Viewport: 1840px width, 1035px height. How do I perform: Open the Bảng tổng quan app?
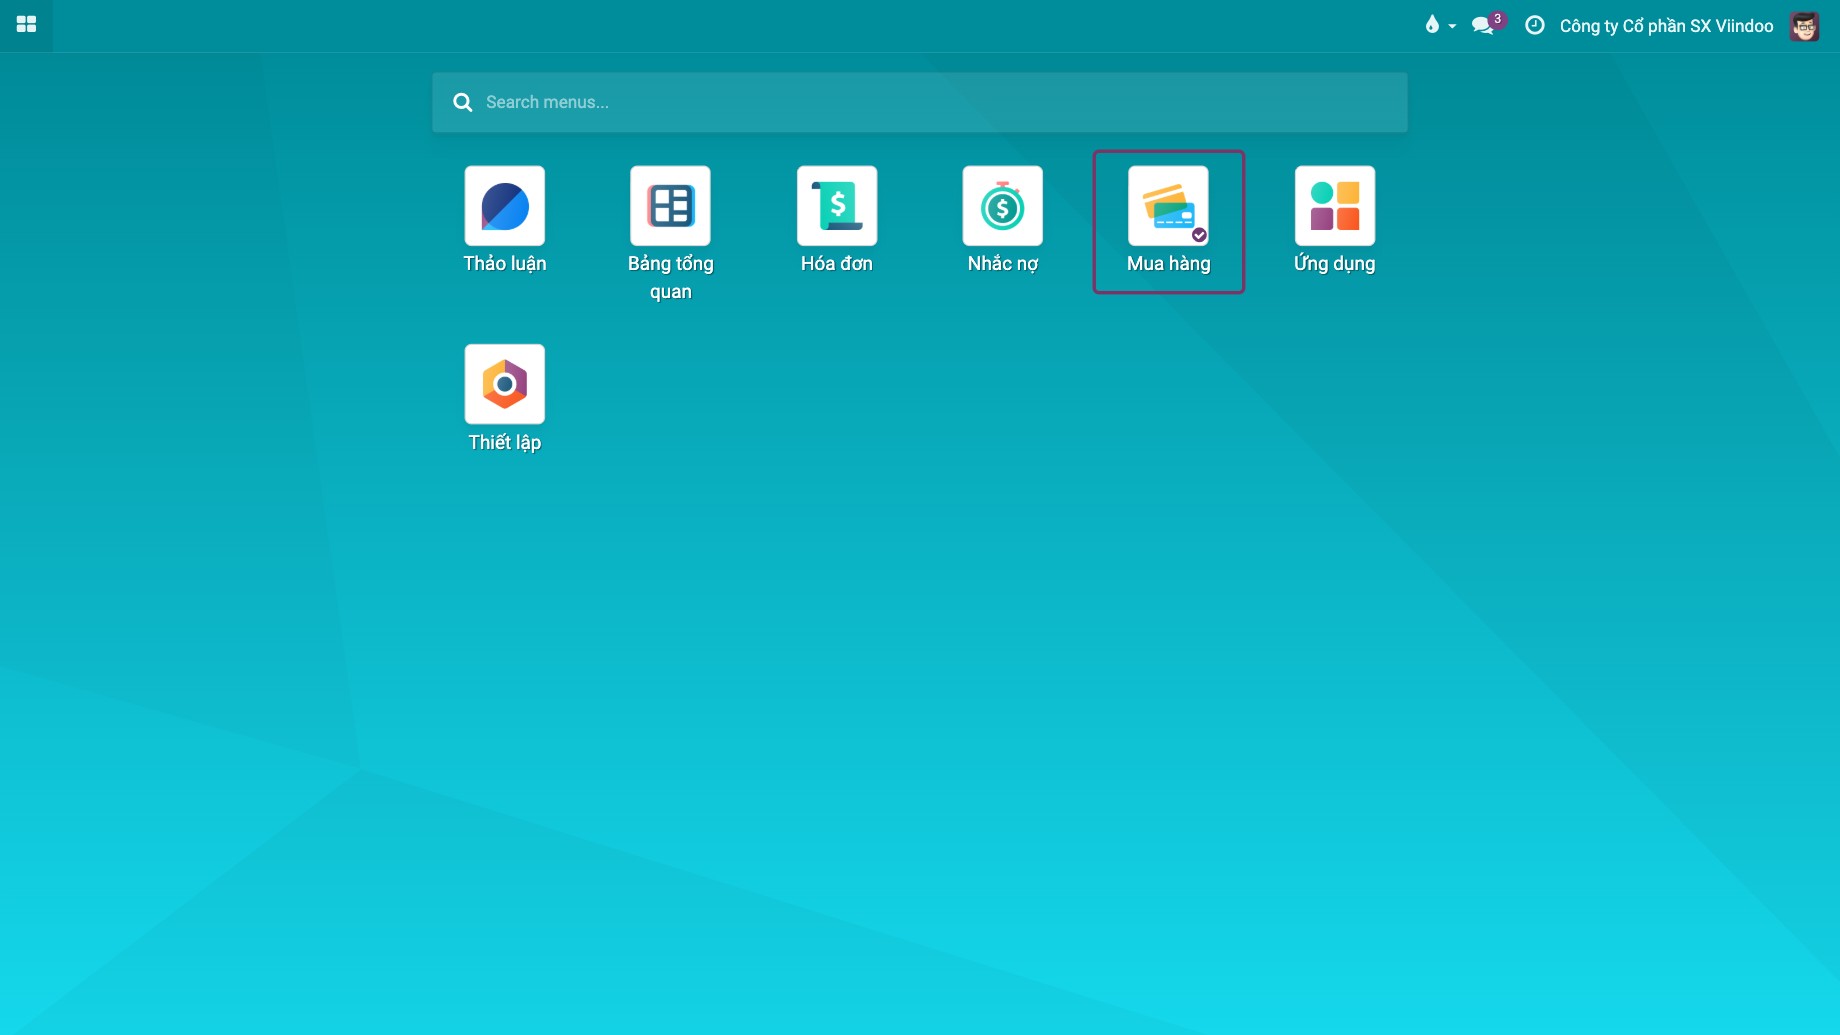click(x=670, y=206)
